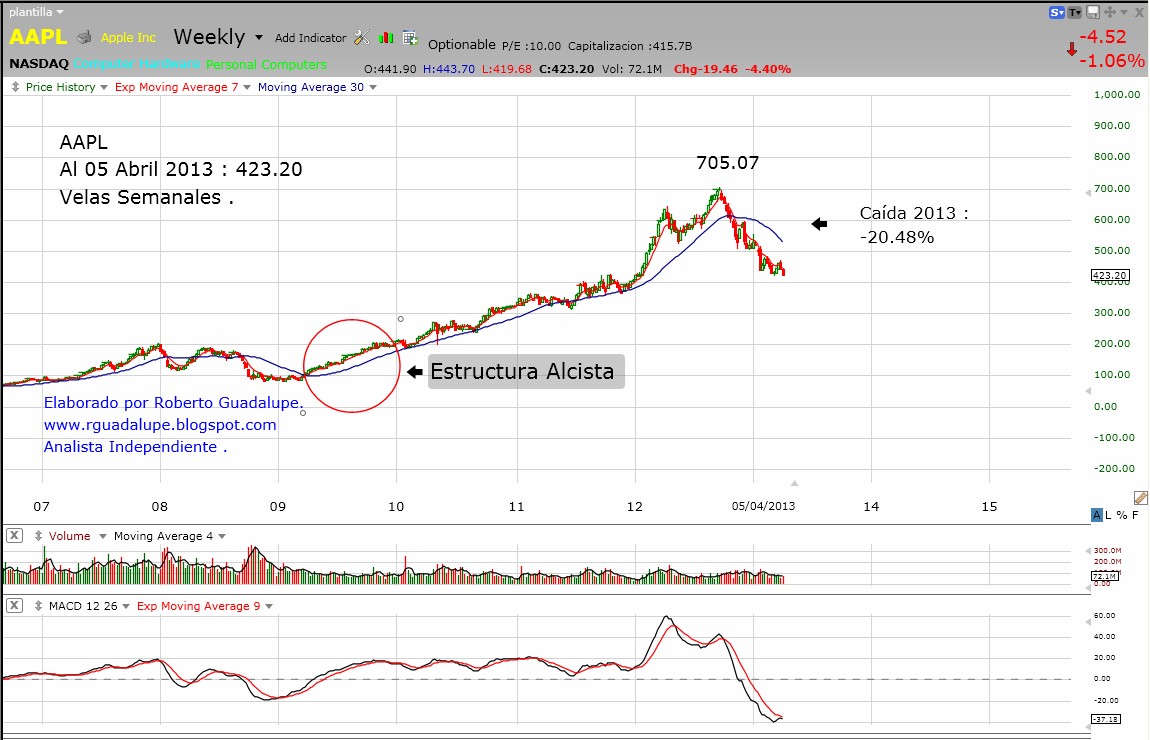Click the add data column table icon
The width and height of the screenshot is (1150, 740).
tap(410, 37)
